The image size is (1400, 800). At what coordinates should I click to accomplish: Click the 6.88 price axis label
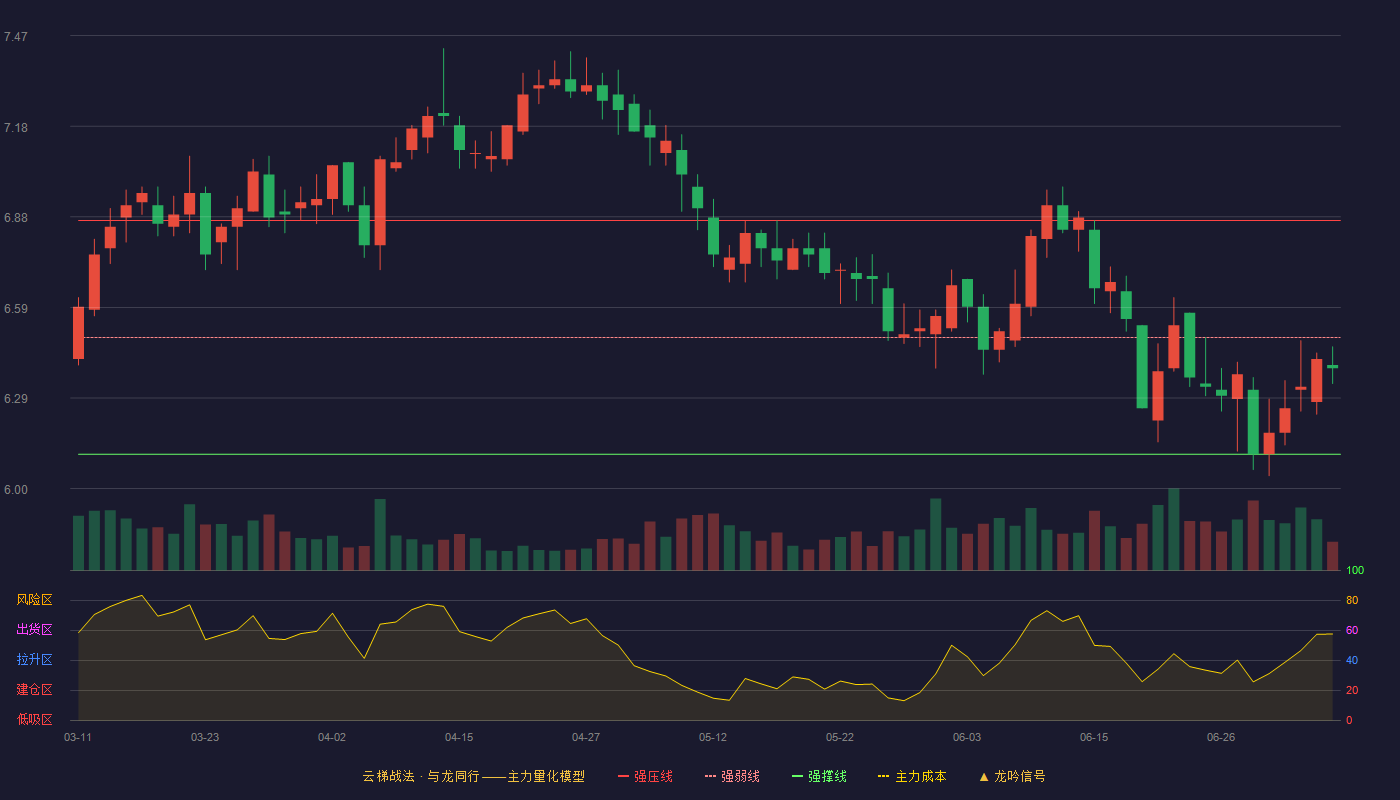[16, 218]
